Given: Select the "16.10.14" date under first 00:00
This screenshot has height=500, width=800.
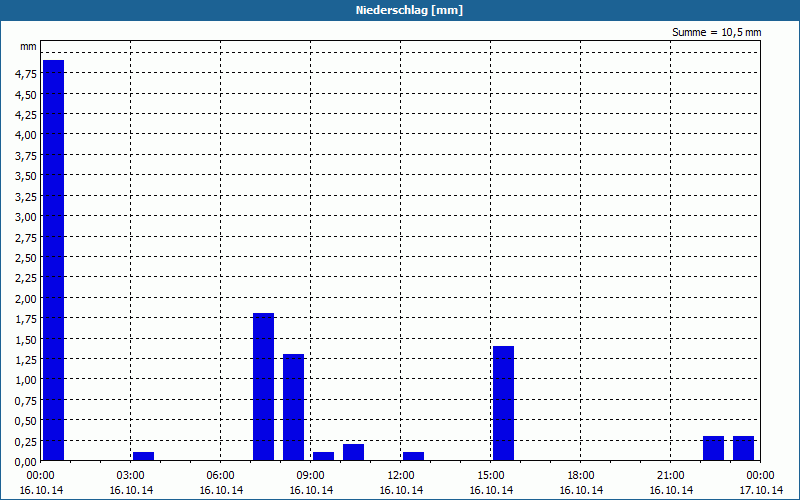Looking at the screenshot, I should pos(41,490).
